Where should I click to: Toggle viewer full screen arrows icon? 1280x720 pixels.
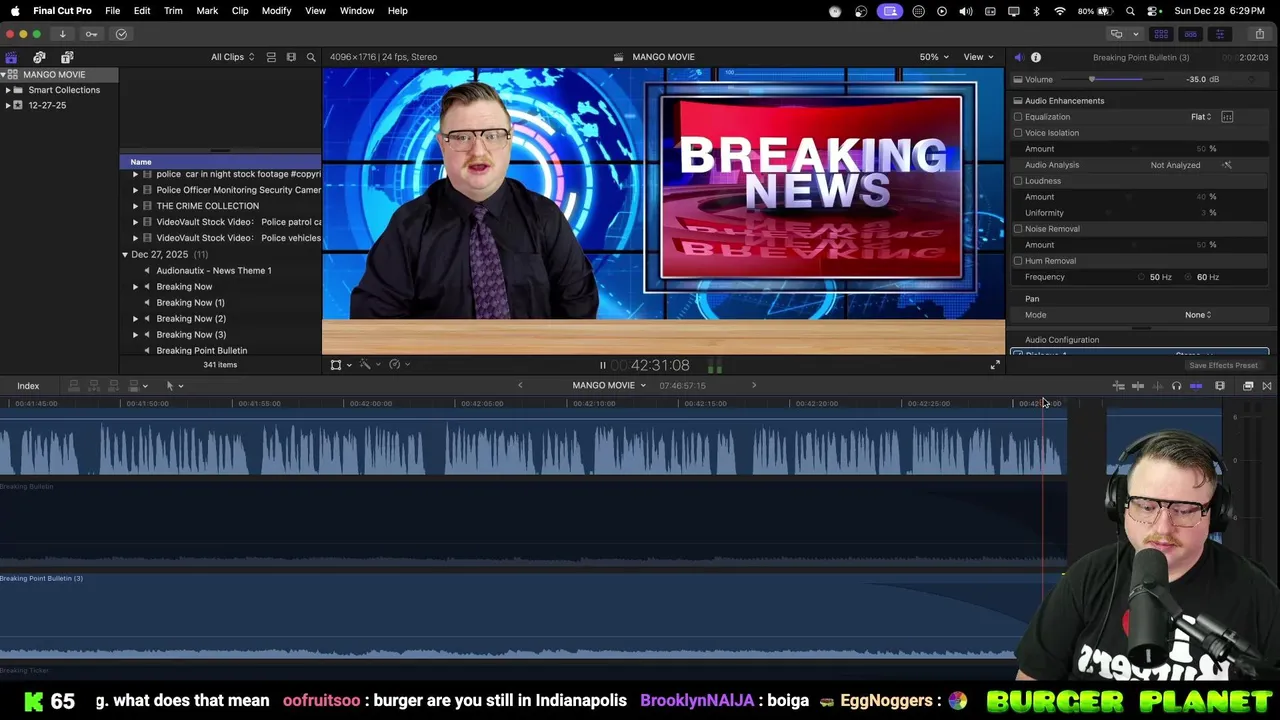pyautogui.click(x=995, y=366)
